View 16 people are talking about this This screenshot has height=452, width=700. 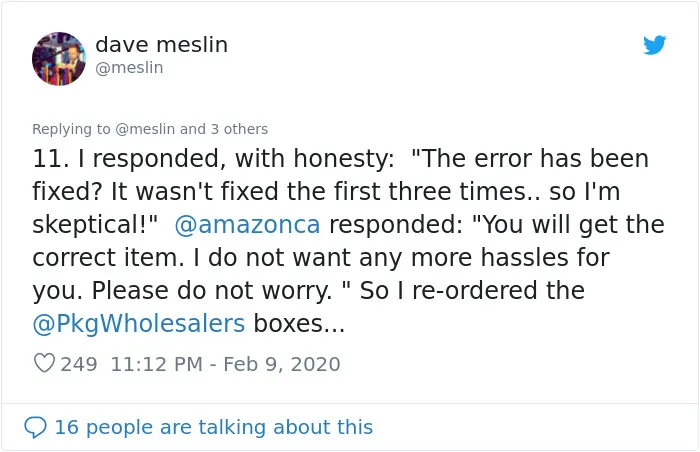(x=213, y=427)
